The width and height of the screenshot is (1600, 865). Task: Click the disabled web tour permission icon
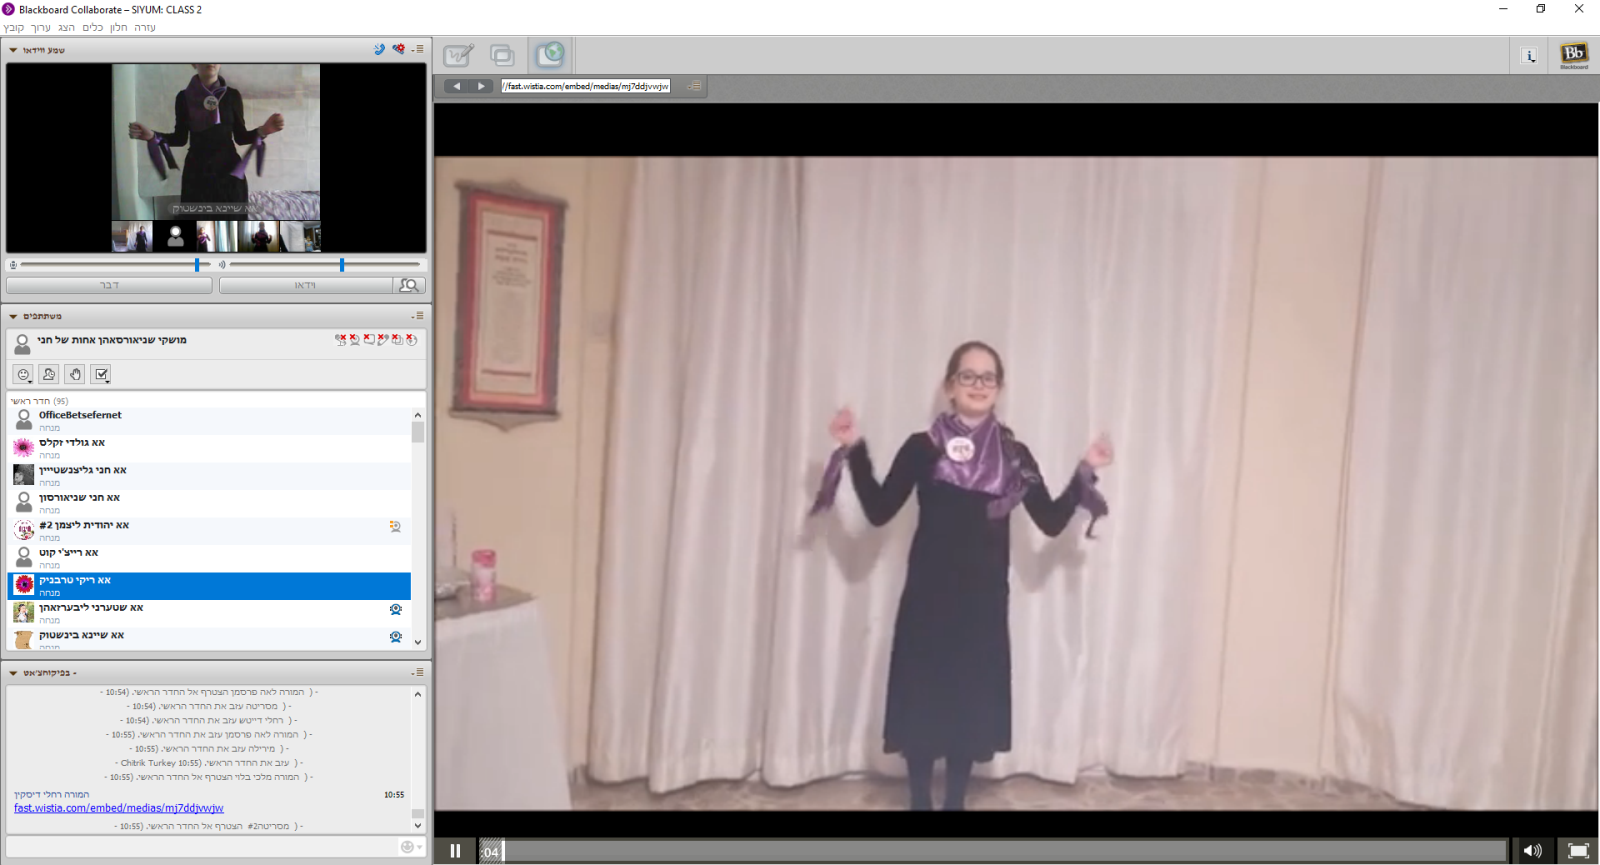tap(410, 339)
